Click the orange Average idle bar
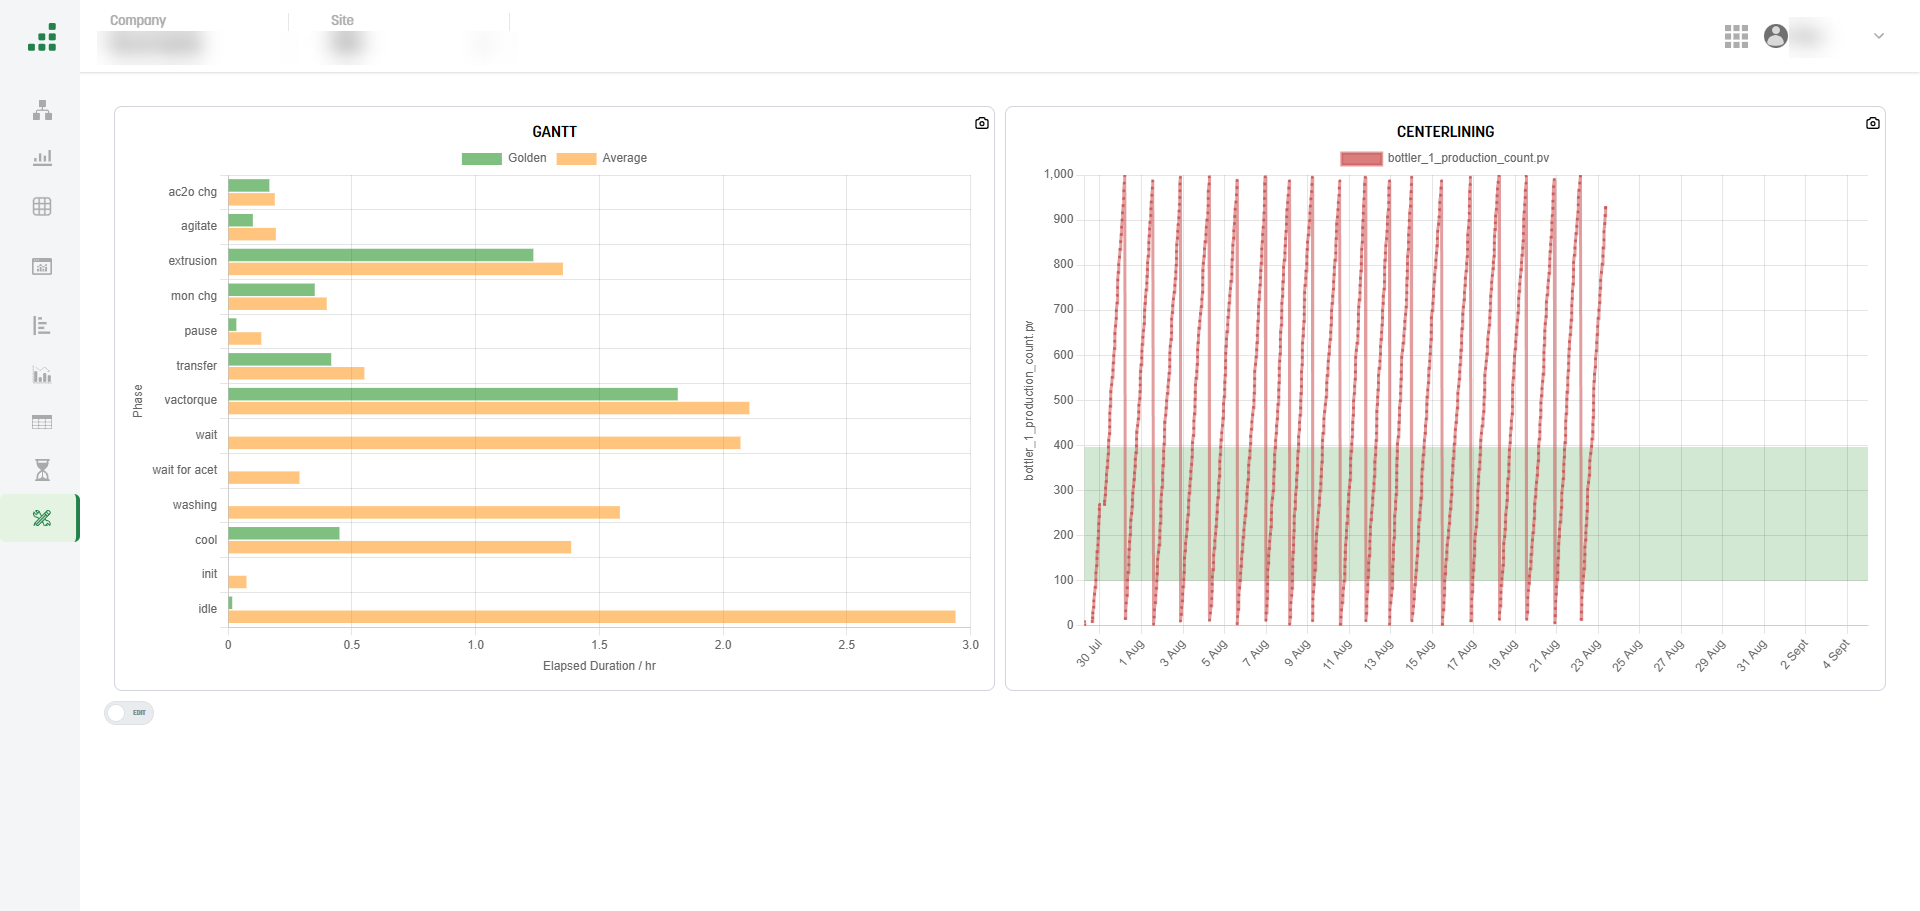The image size is (1920, 911). pyautogui.click(x=592, y=617)
